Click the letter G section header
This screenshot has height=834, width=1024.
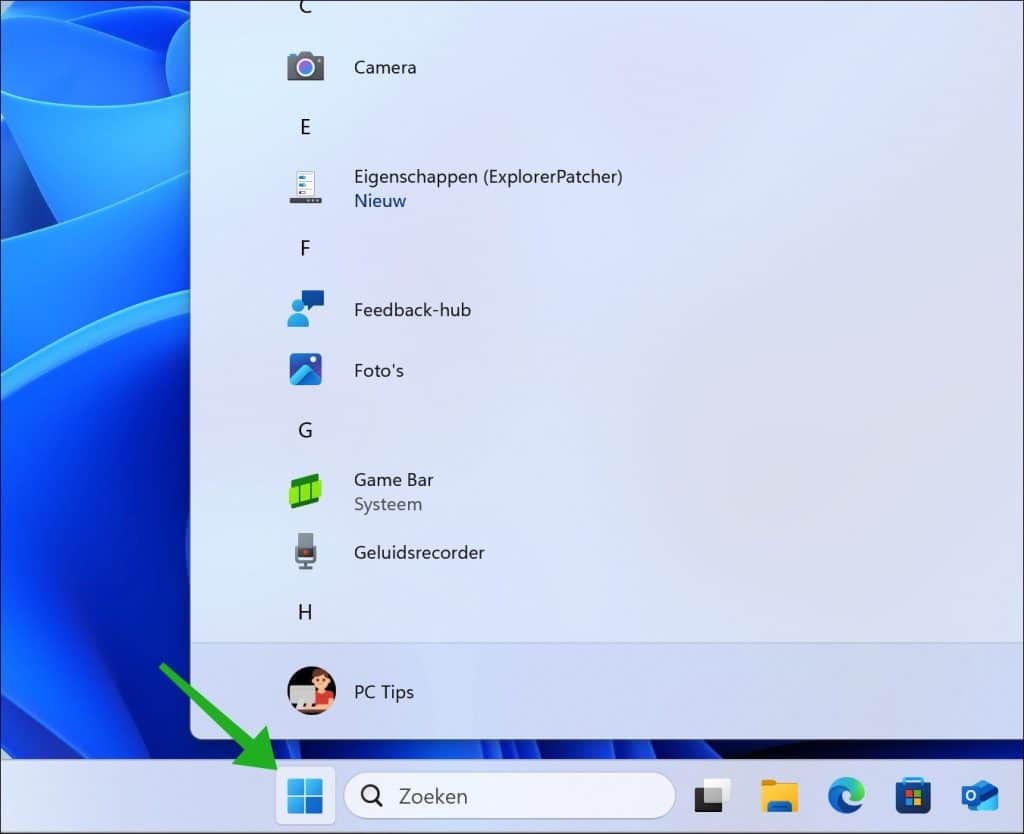tap(305, 430)
